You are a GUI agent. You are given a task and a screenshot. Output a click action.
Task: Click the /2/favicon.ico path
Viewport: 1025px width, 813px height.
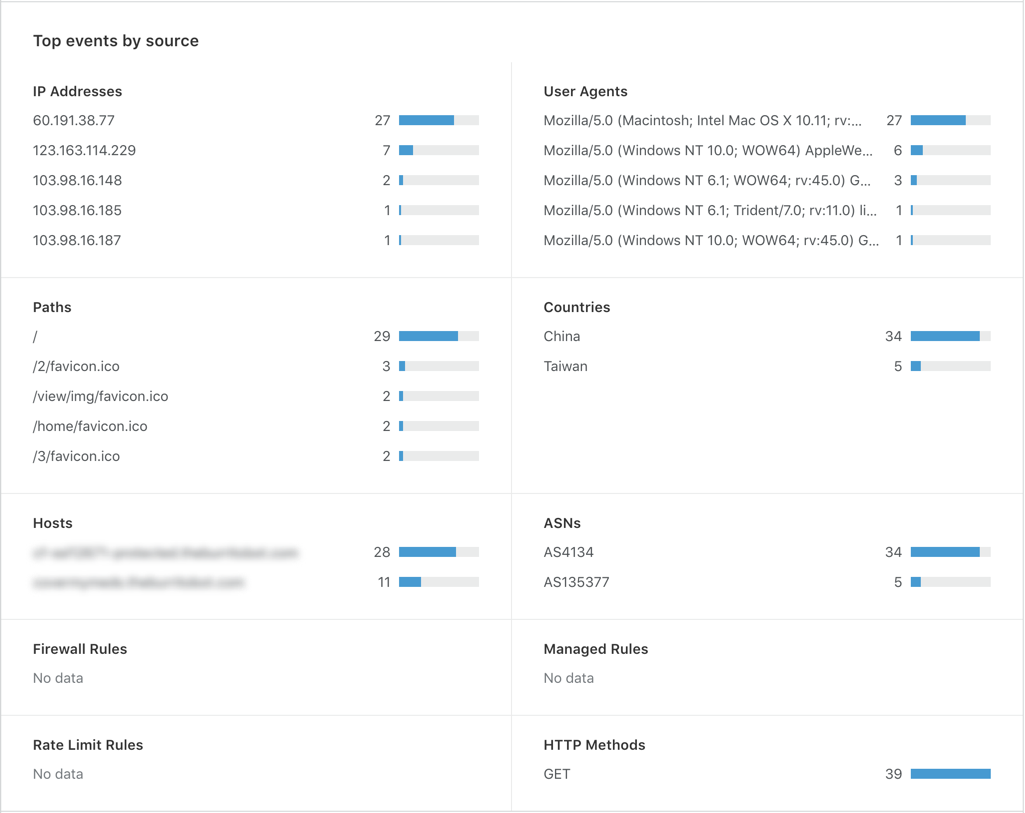click(76, 366)
